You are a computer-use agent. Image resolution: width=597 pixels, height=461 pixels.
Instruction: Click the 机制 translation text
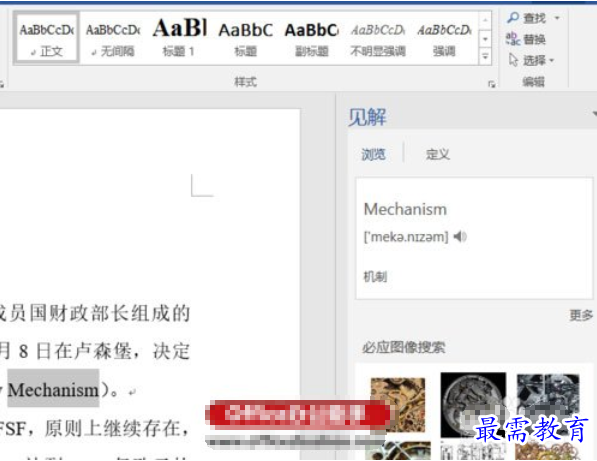point(375,276)
